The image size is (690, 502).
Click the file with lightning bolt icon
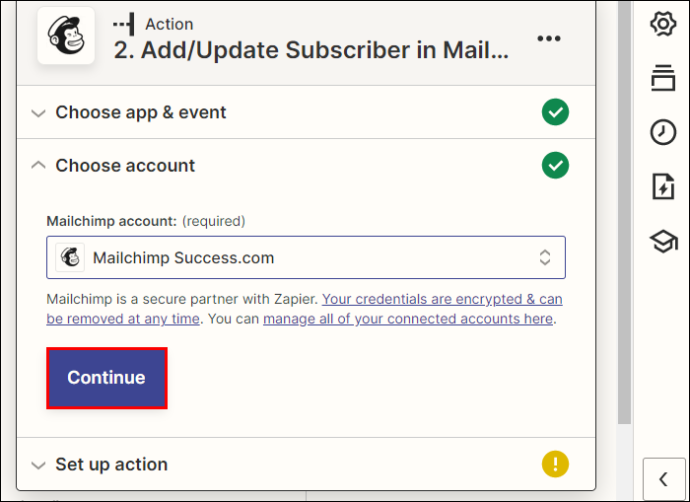[663, 186]
